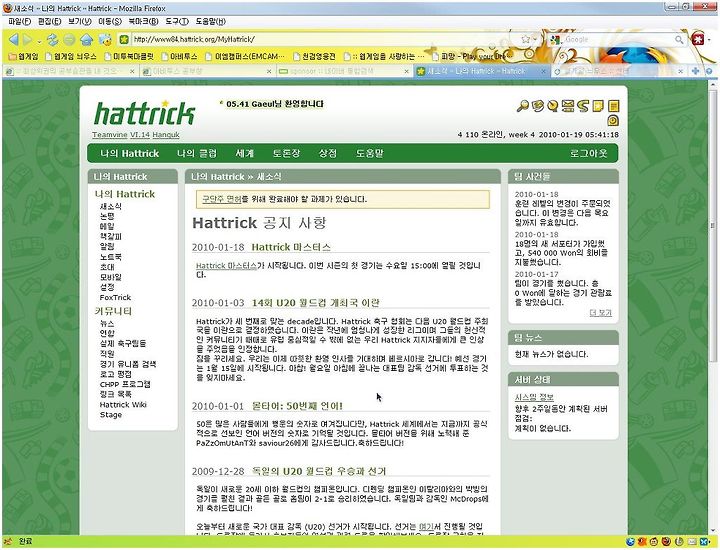Image resolution: width=720 pixels, height=550 pixels.
Task: Click the smiley toolbar icon next to home
Action: pyautogui.click(x=105, y=40)
